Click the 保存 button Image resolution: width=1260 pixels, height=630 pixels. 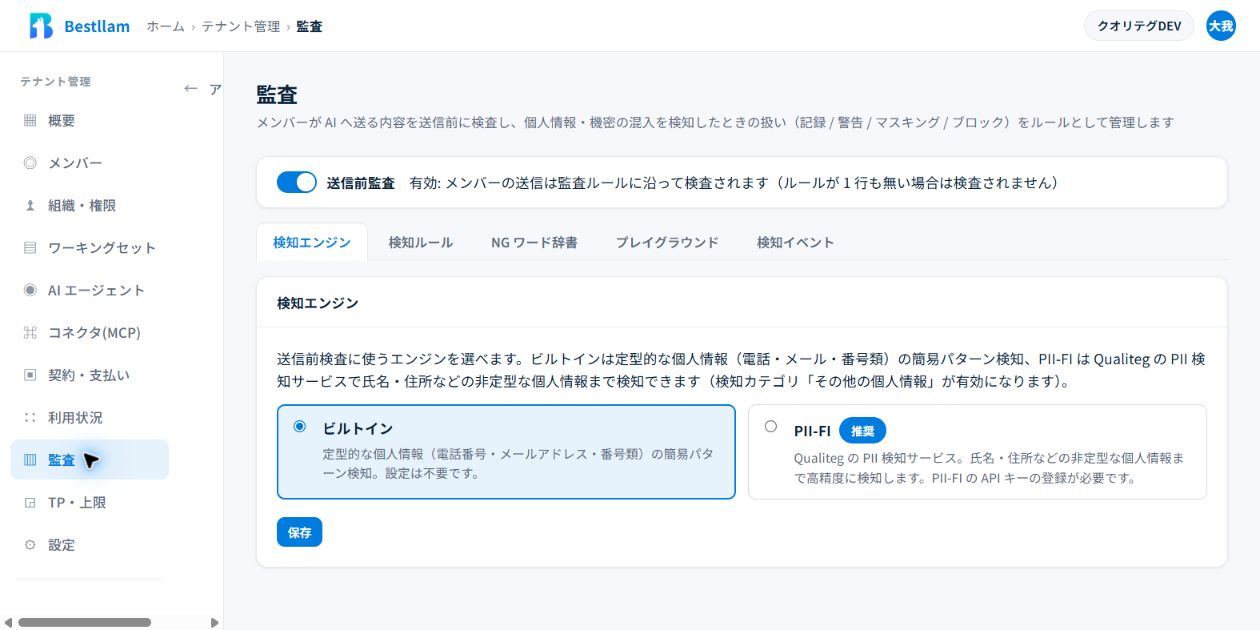coord(299,532)
